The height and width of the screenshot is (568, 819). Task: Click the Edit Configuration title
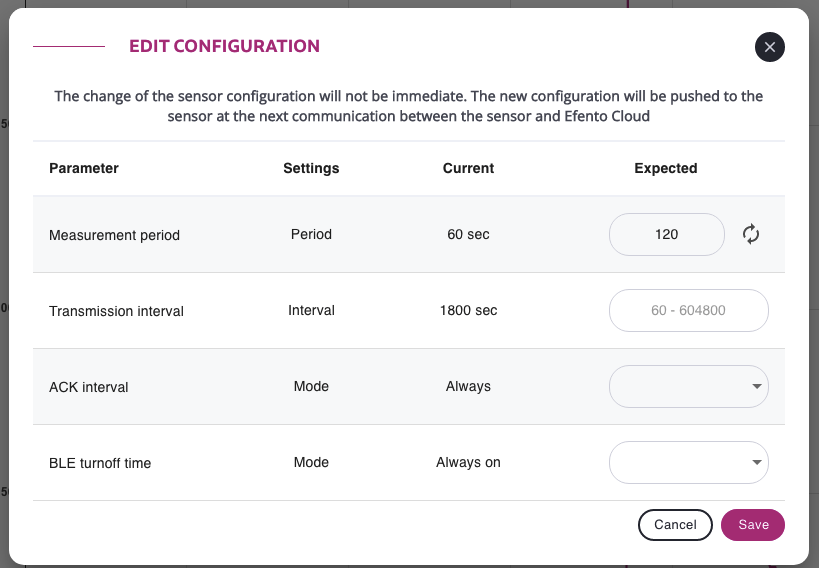pyautogui.click(x=225, y=46)
